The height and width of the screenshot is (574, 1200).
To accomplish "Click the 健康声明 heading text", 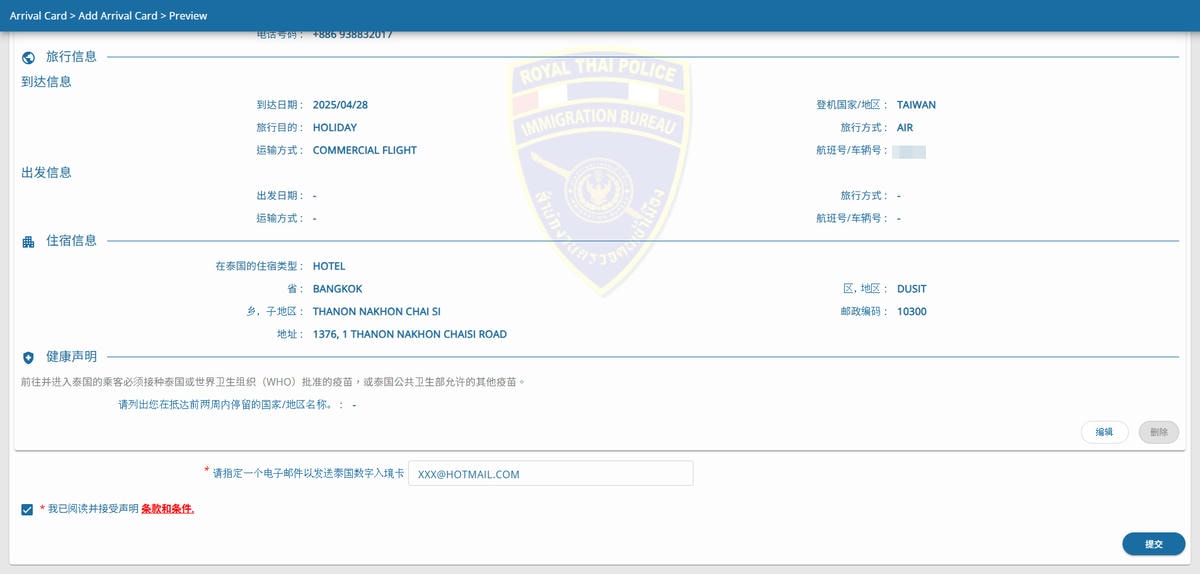I will coord(71,357).
